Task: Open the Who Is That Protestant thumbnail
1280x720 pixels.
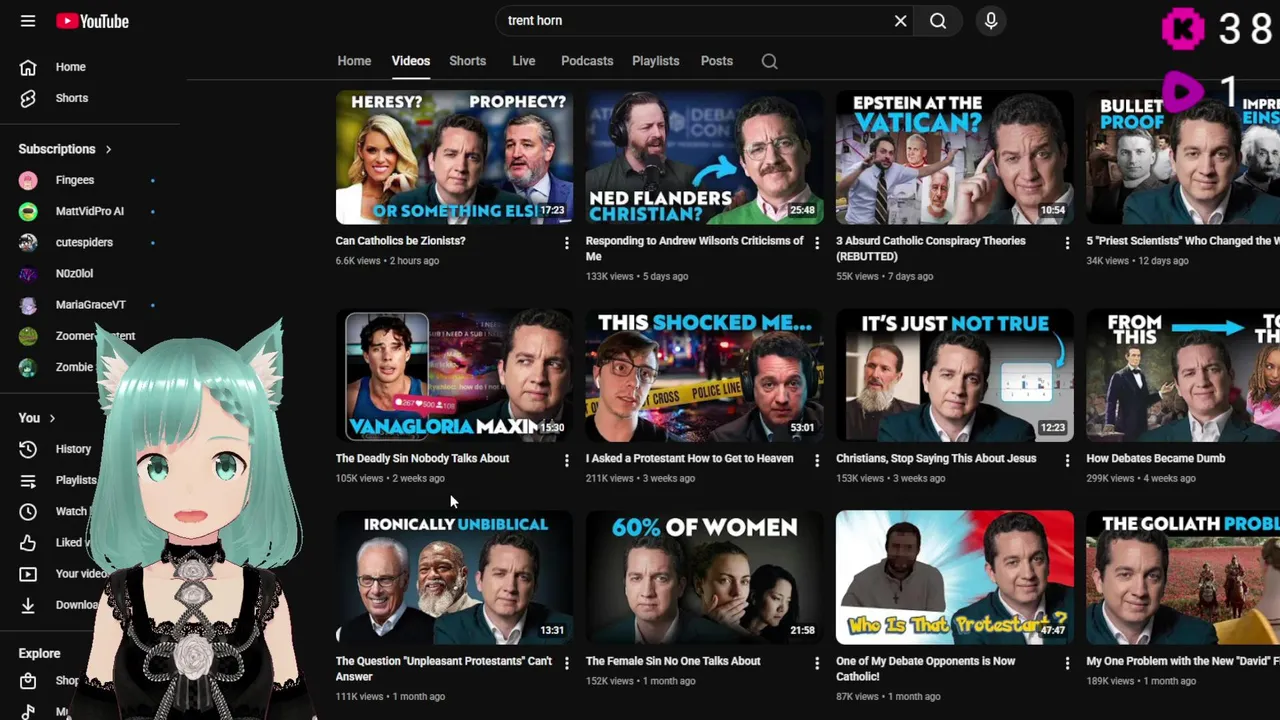Action: coord(955,578)
